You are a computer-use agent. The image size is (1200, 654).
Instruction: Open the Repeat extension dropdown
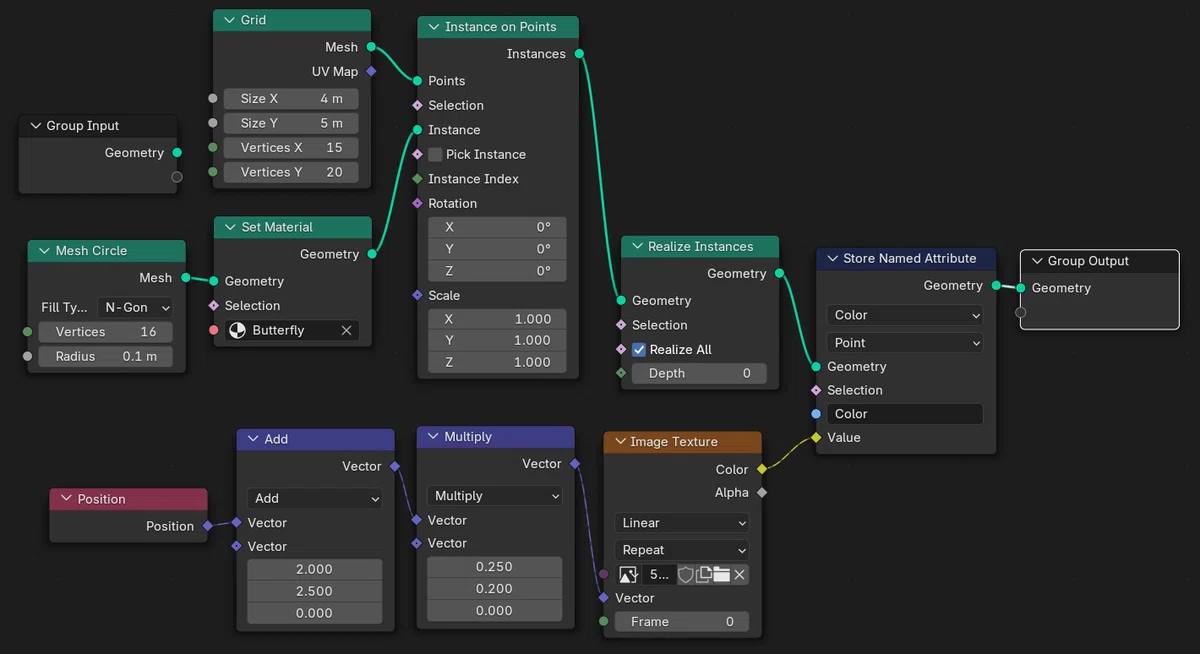[682, 550]
